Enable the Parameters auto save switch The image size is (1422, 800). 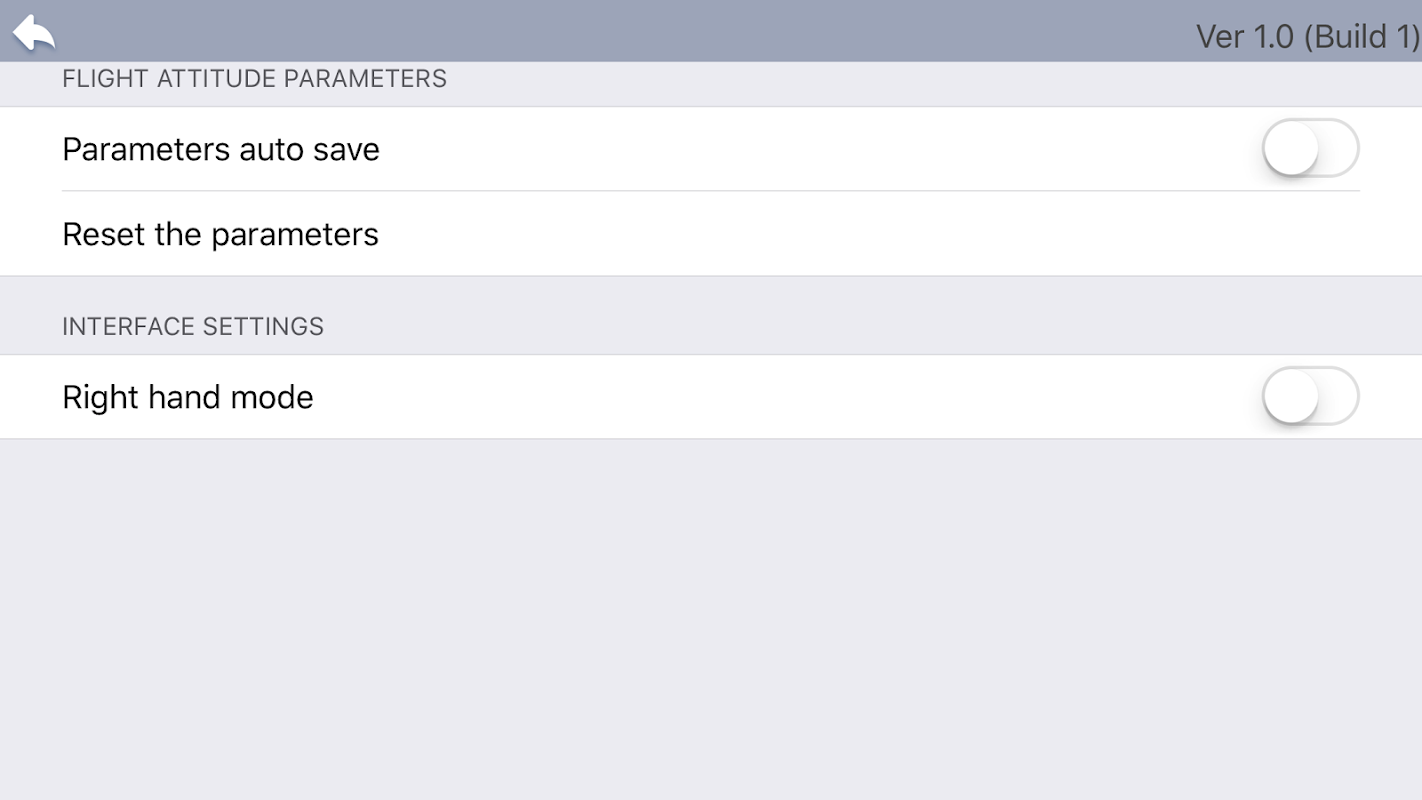click(1309, 148)
